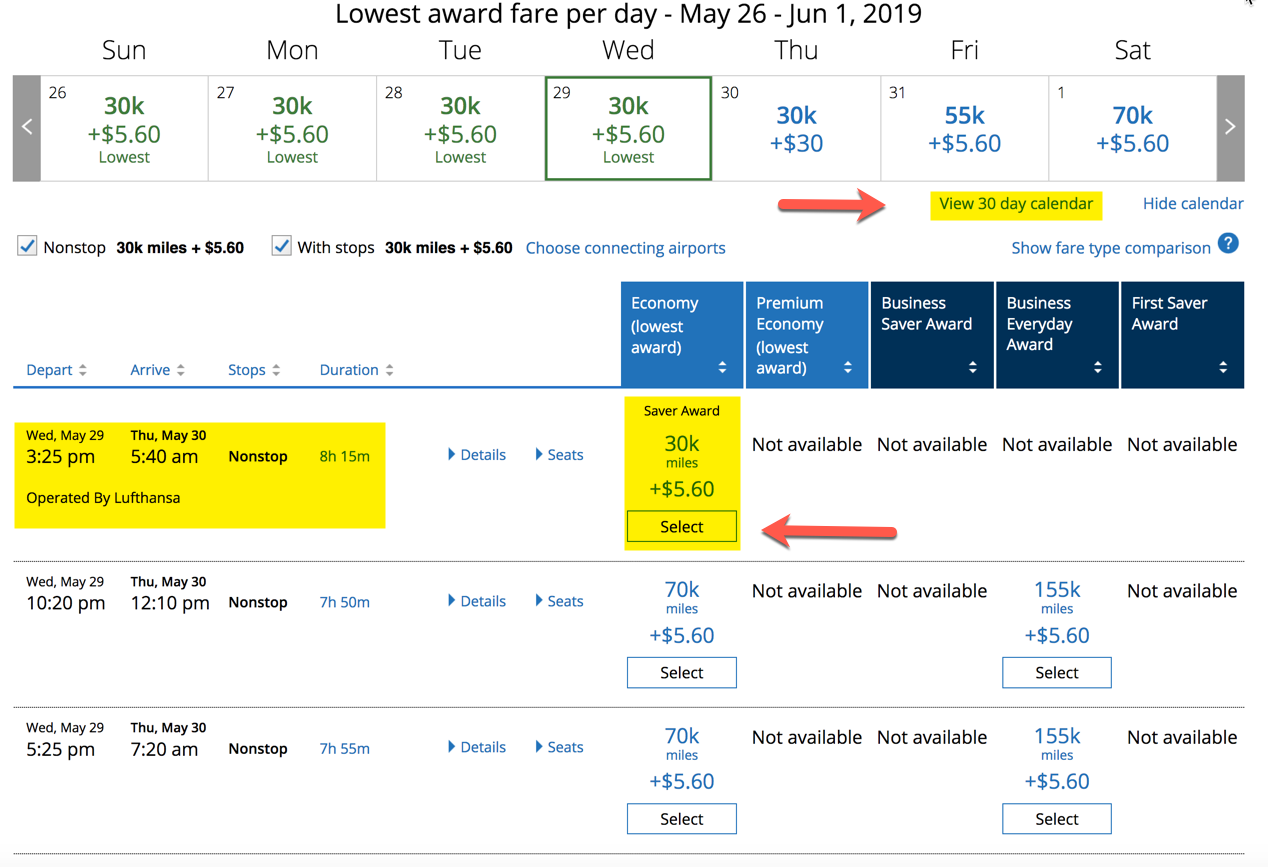Viewport: 1268px width, 867px height.
Task: Uncheck the With stops filter checkbox
Action: 281,245
